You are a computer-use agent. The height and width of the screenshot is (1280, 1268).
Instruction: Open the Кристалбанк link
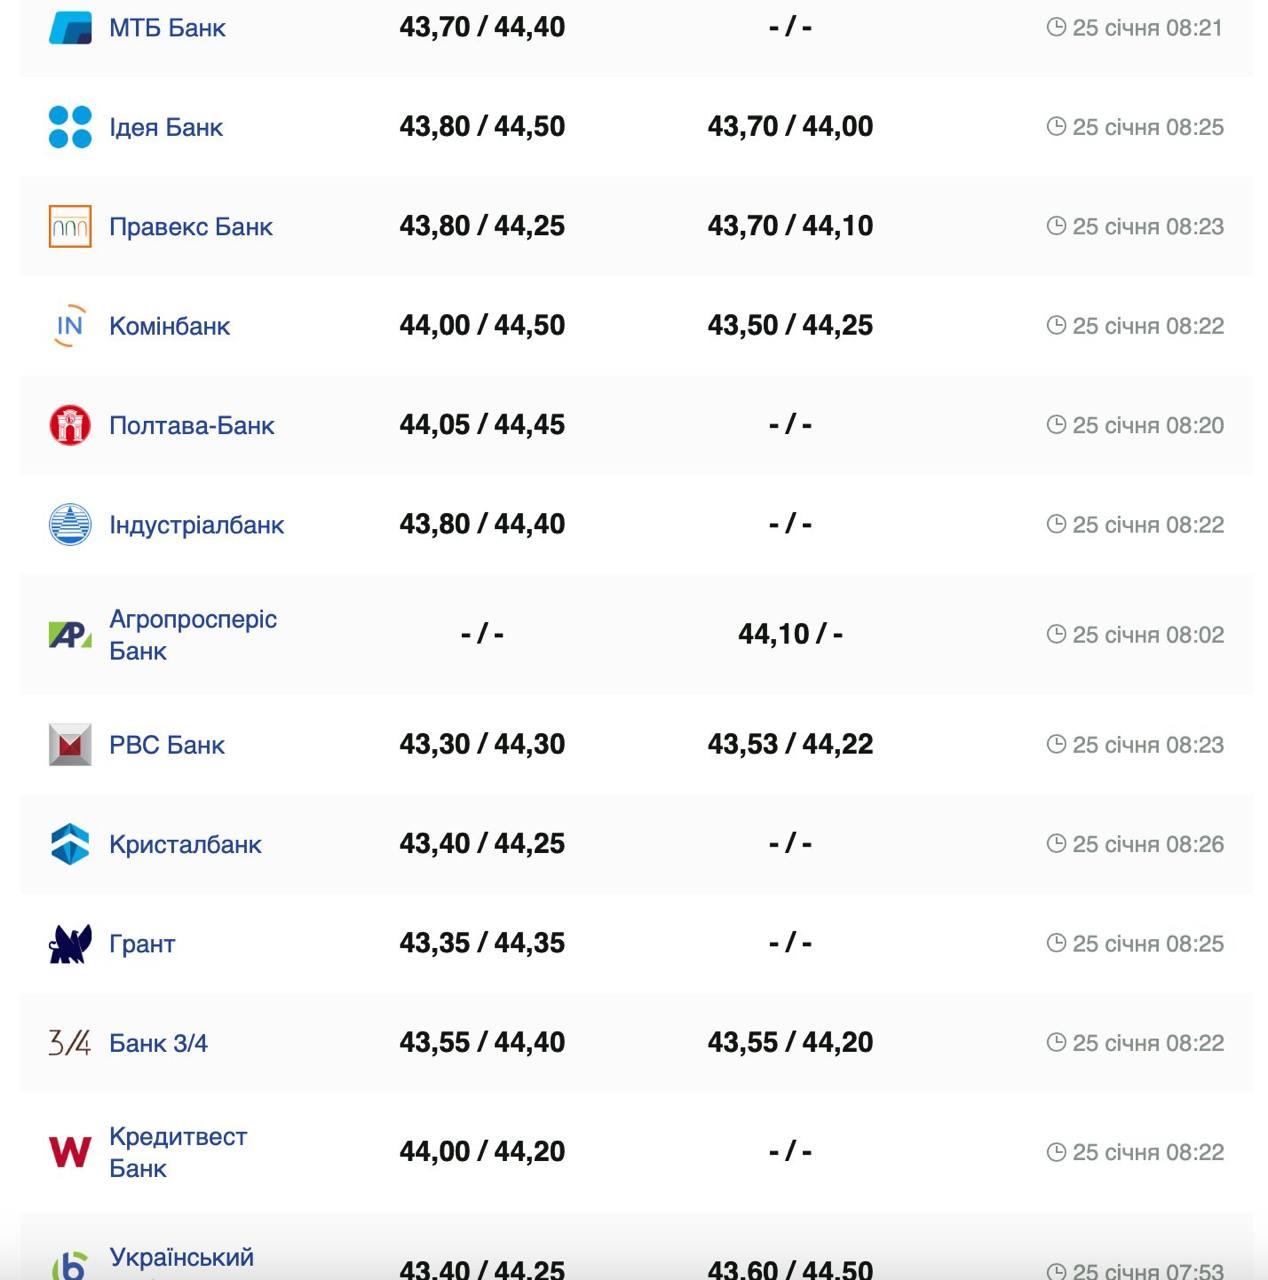[185, 844]
